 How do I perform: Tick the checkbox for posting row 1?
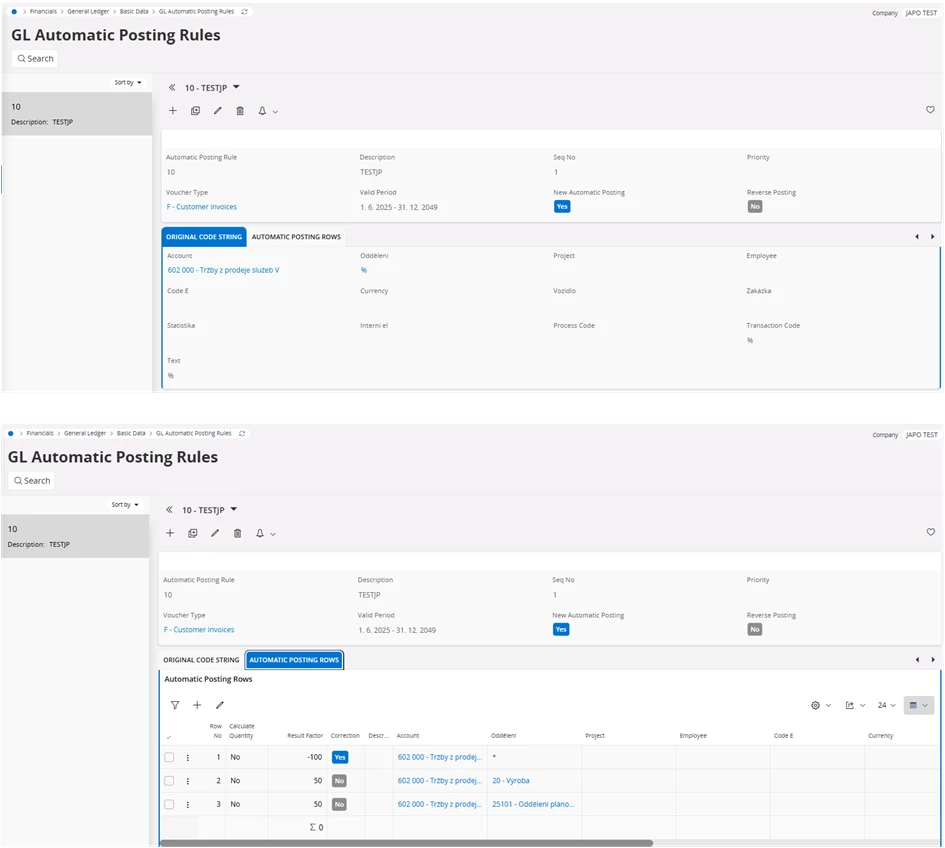click(x=169, y=758)
